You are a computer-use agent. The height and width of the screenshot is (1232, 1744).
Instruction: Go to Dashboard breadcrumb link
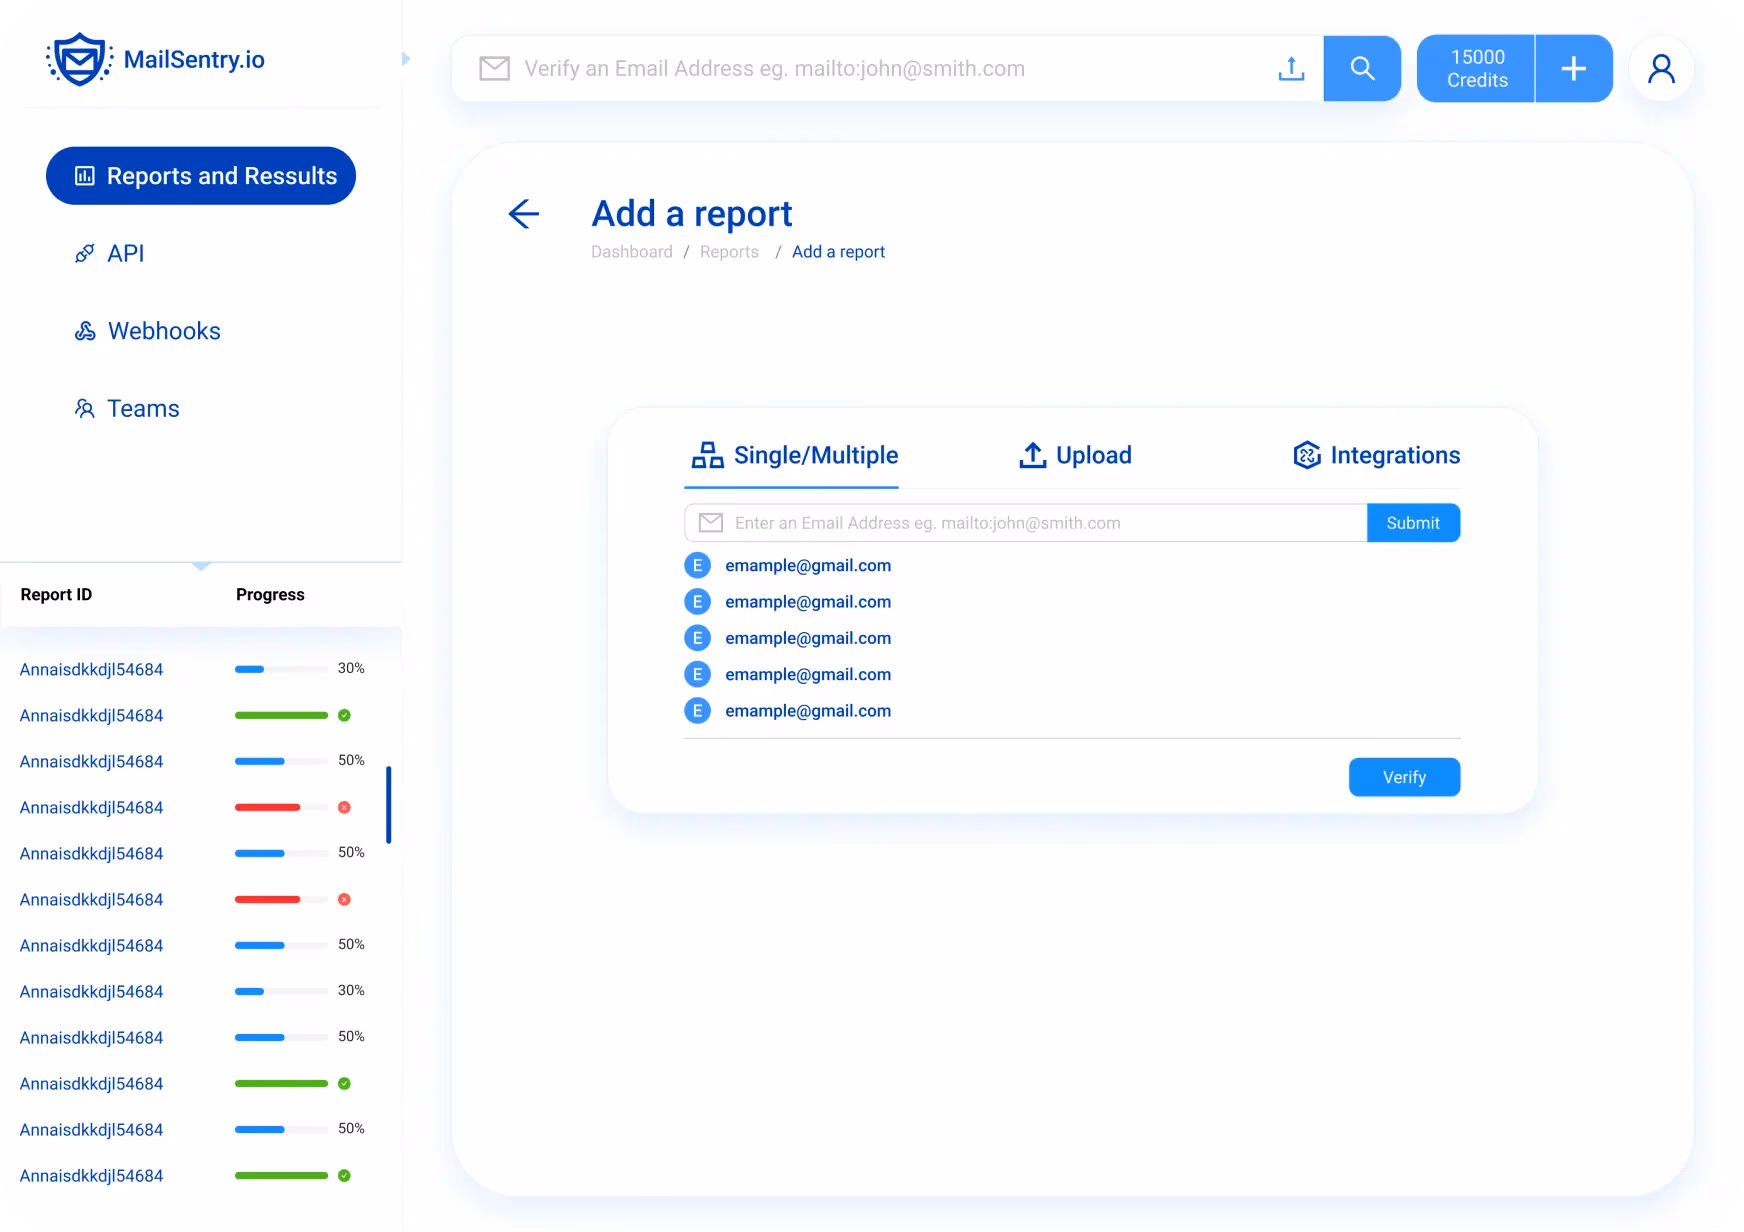click(x=632, y=252)
